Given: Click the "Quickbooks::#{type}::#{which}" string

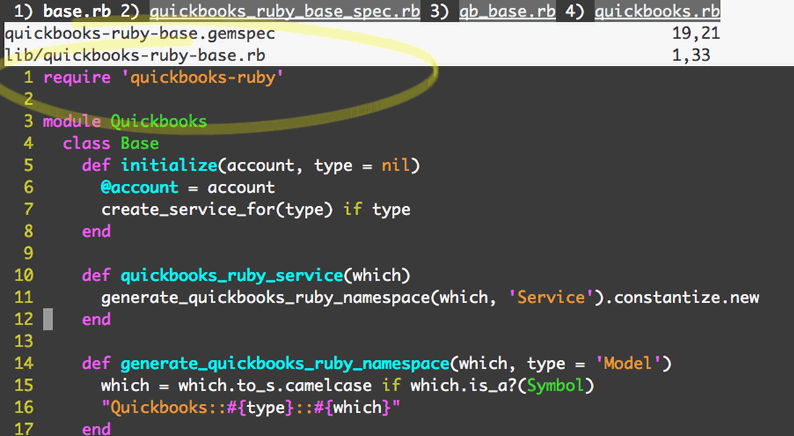Looking at the screenshot, I should click(251, 408).
